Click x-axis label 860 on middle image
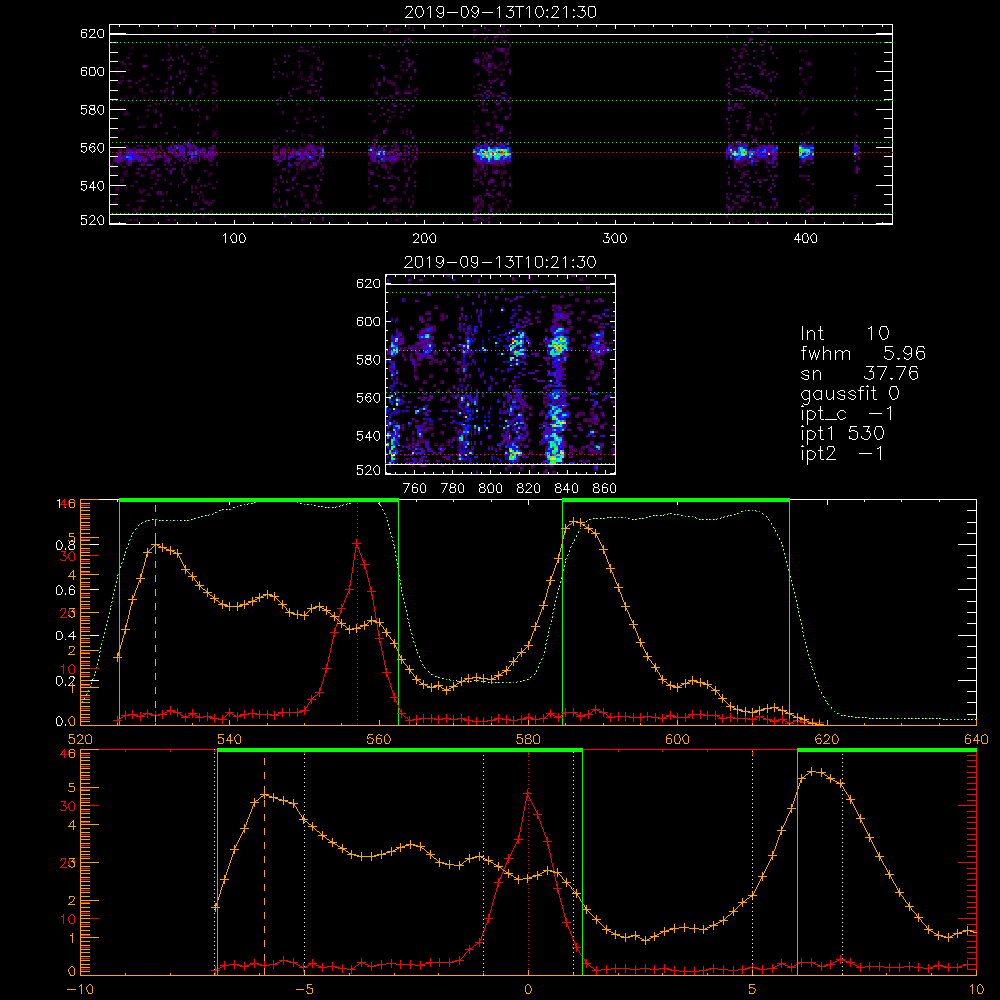This screenshot has width=1000, height=1000. click(604, 488)
